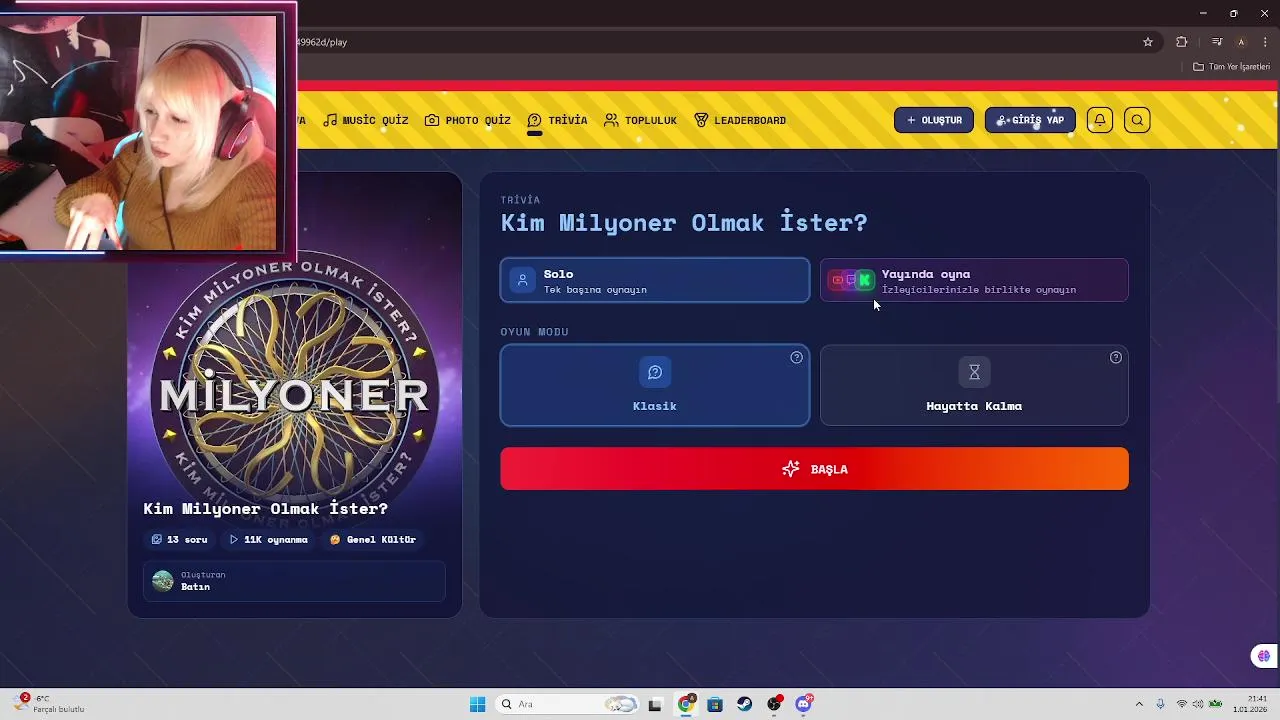
Task: Click the Giriş Yap login button
Action: [x=1030, y=120]
